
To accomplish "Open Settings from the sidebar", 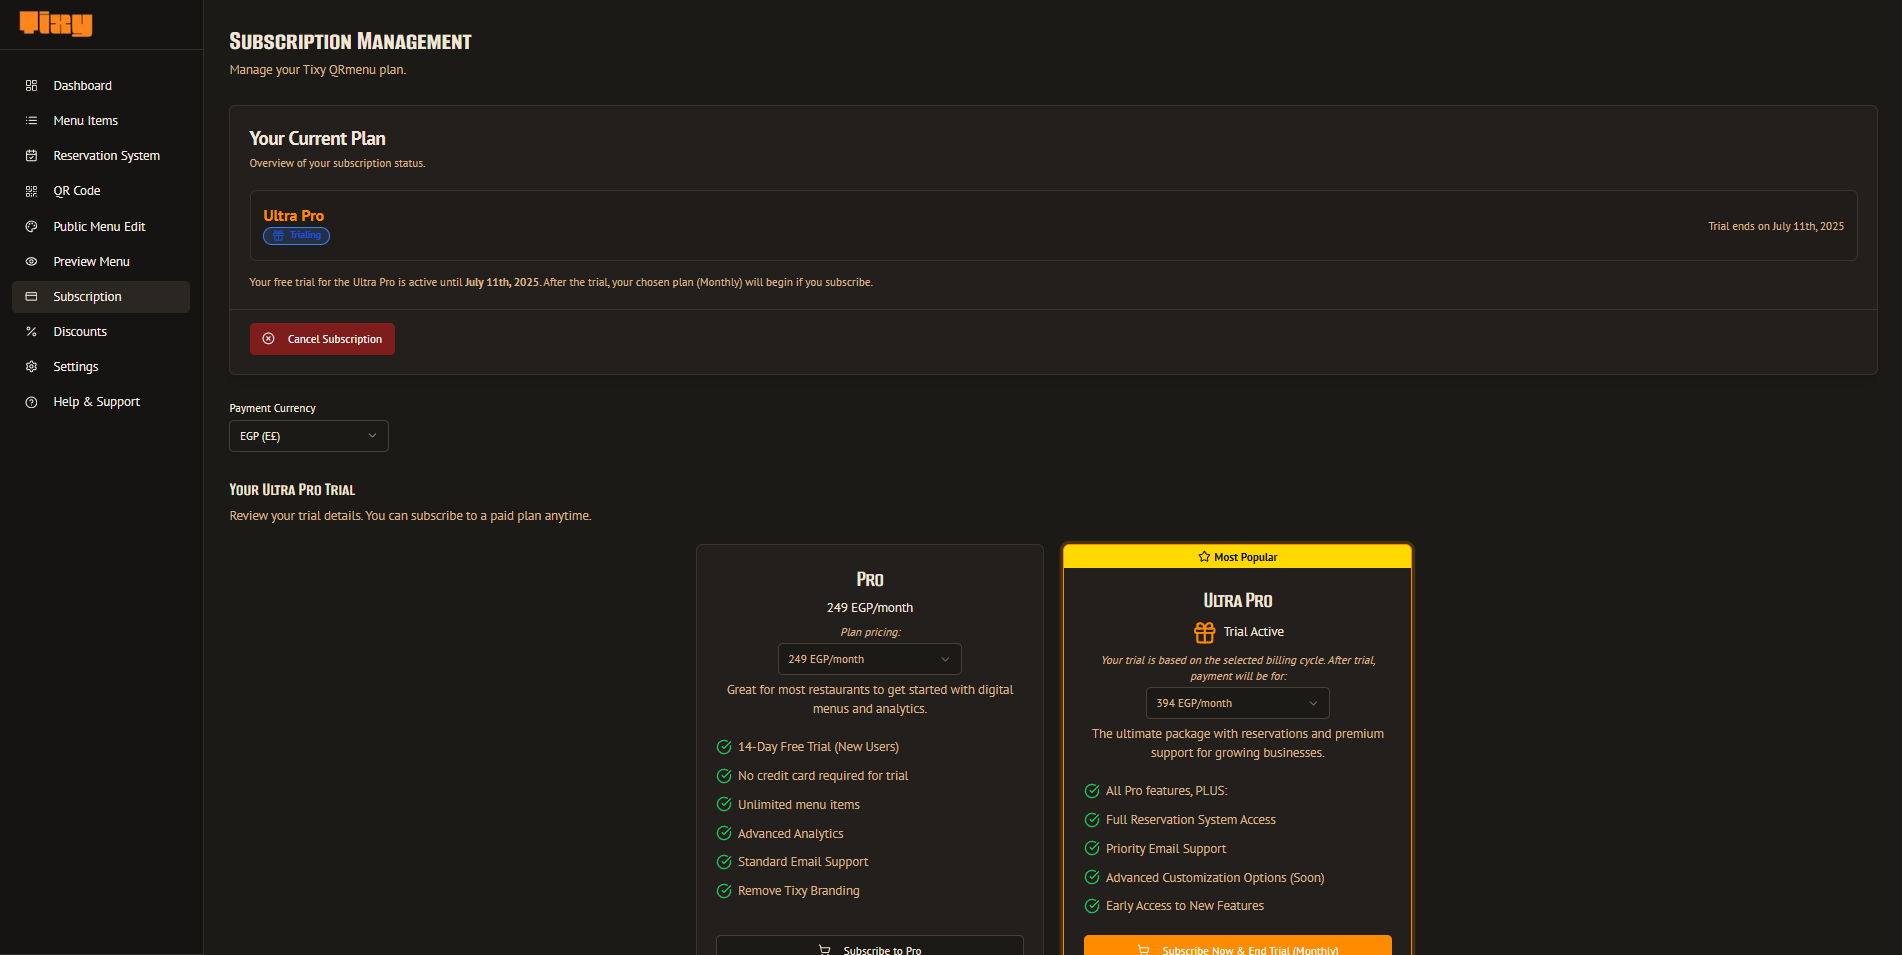I will point(101,367).
